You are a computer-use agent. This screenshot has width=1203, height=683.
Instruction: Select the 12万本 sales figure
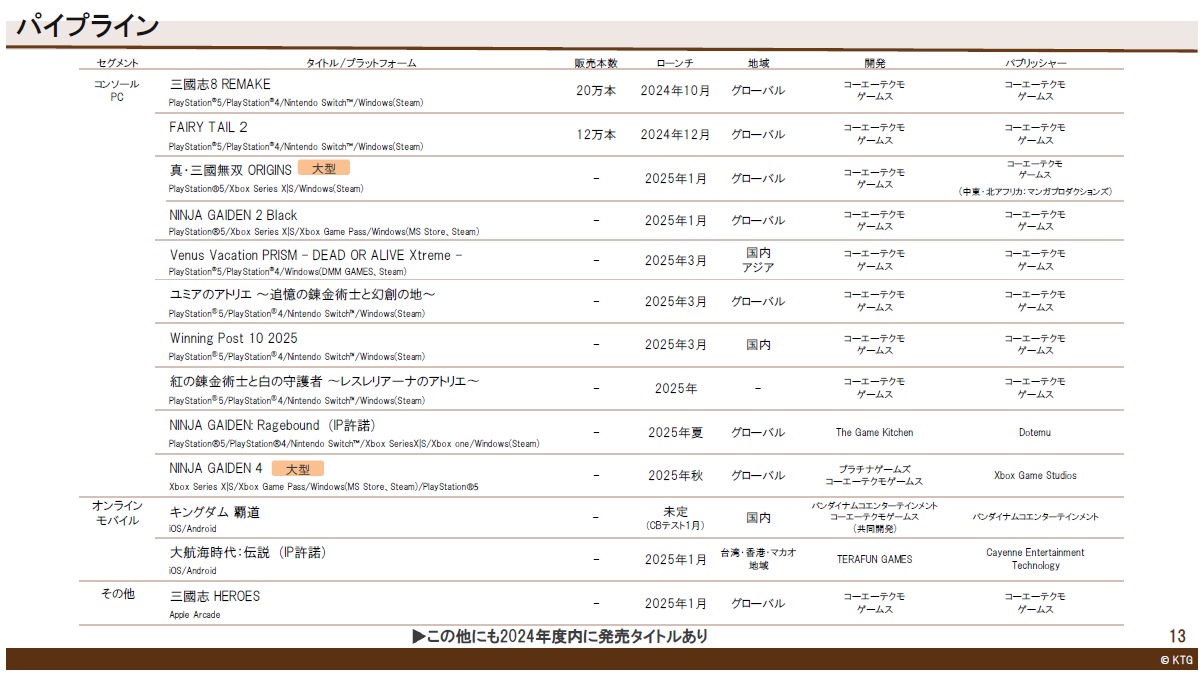pyautogui.click(x=596, y=134)
